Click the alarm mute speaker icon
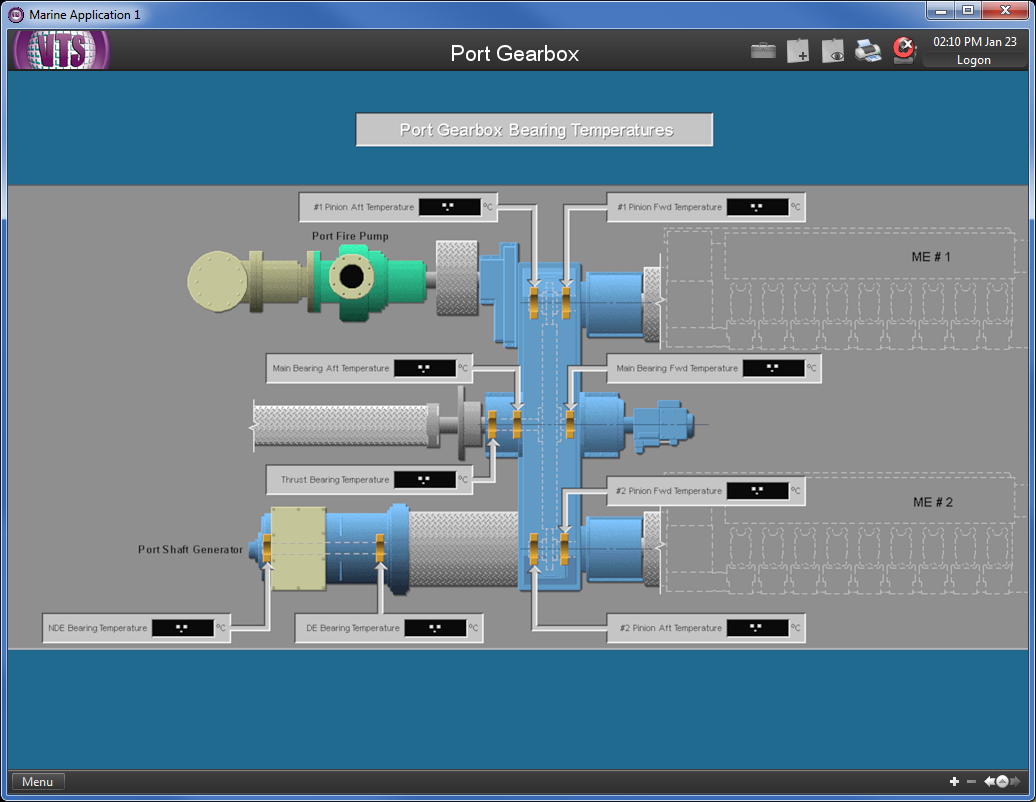 tap(904, 50)
